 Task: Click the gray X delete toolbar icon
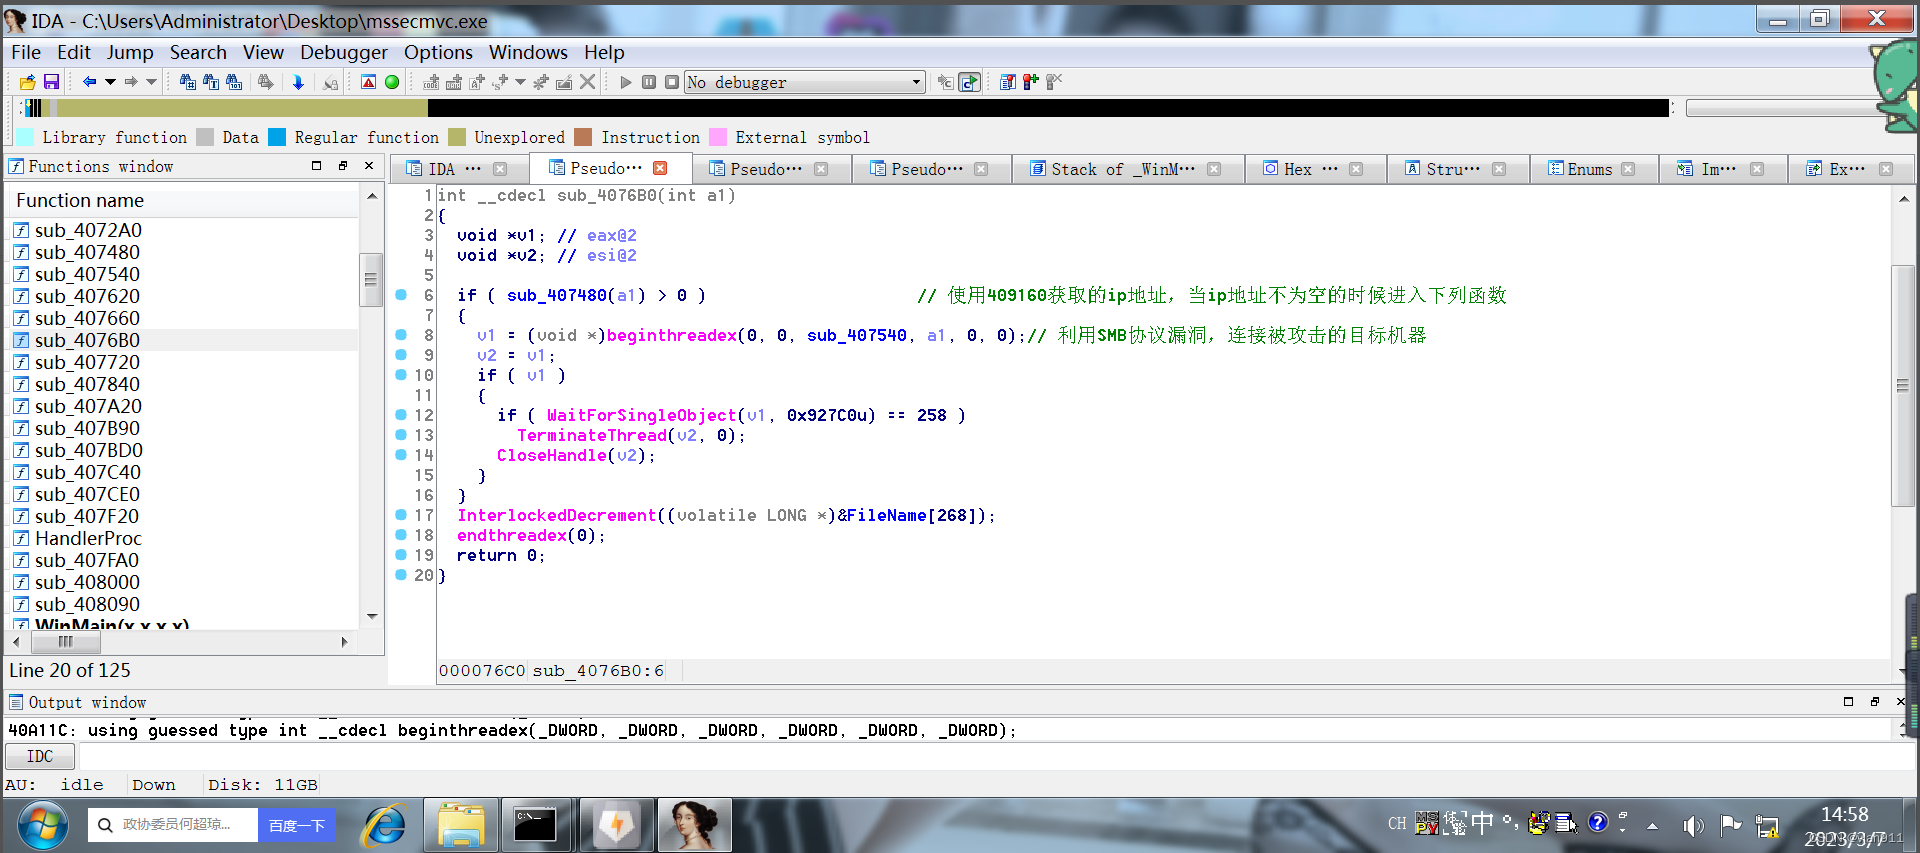coord(588,82)
